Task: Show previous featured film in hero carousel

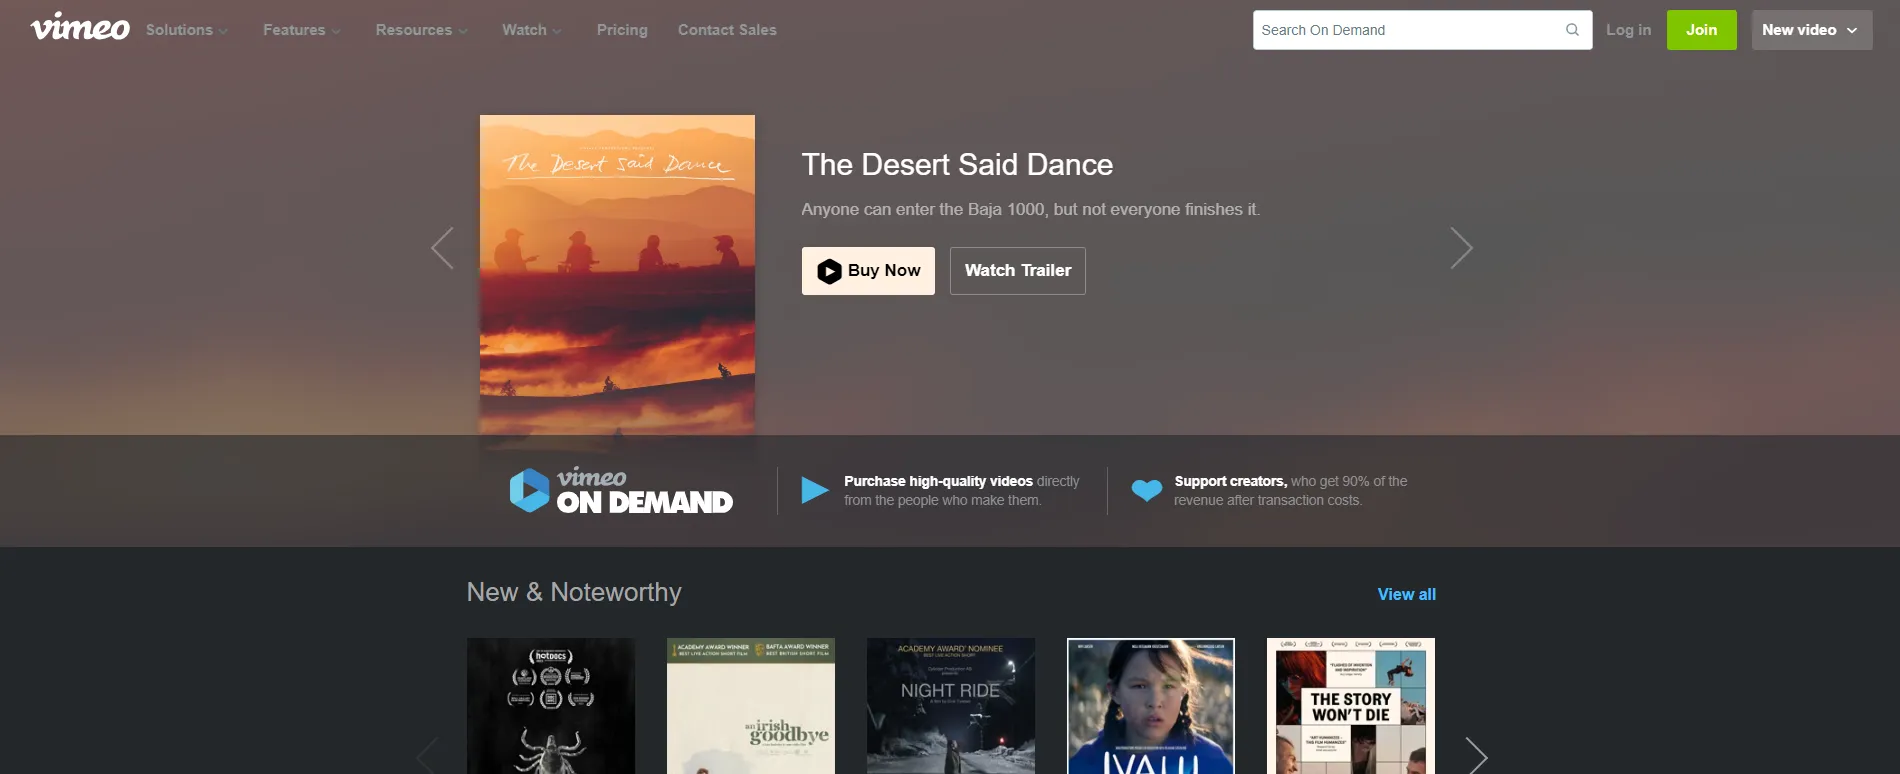Action: point(442,247)
